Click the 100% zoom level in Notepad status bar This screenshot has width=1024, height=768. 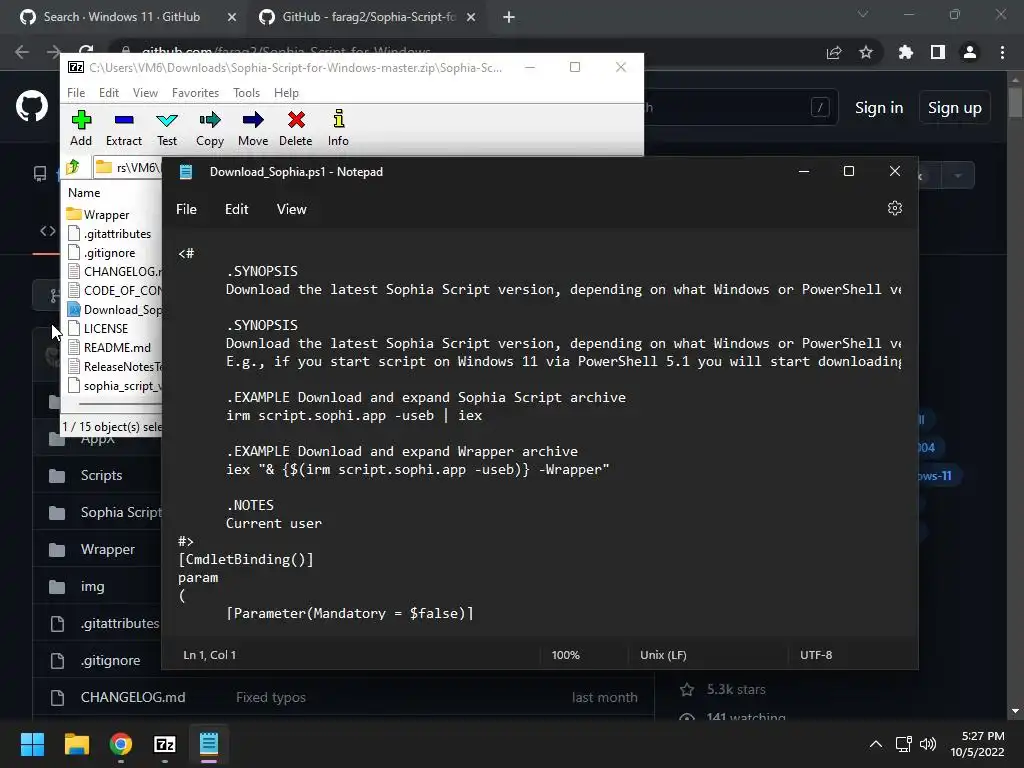coord(566,655)
